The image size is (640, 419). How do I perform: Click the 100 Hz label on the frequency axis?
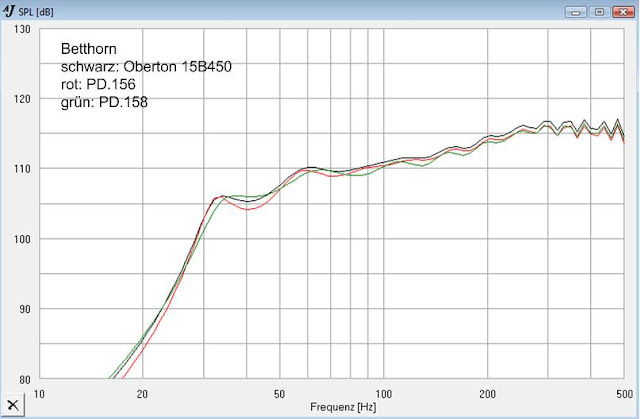click(x=383, y=394)
